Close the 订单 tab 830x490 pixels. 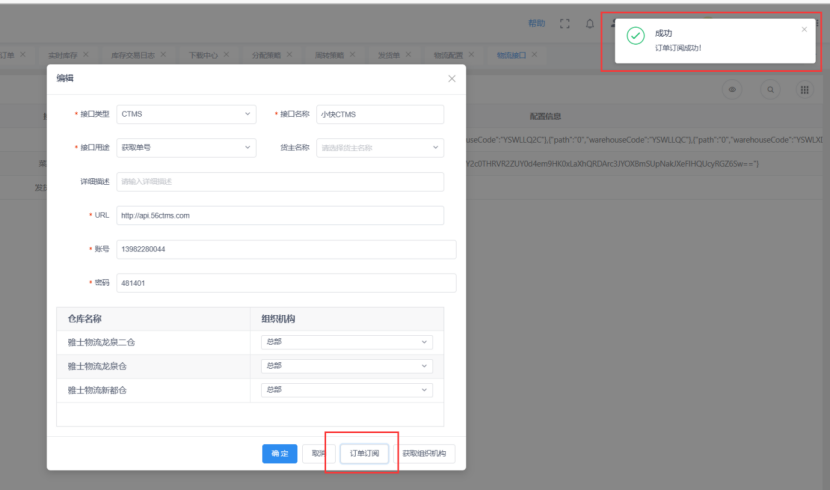(22, 55)
